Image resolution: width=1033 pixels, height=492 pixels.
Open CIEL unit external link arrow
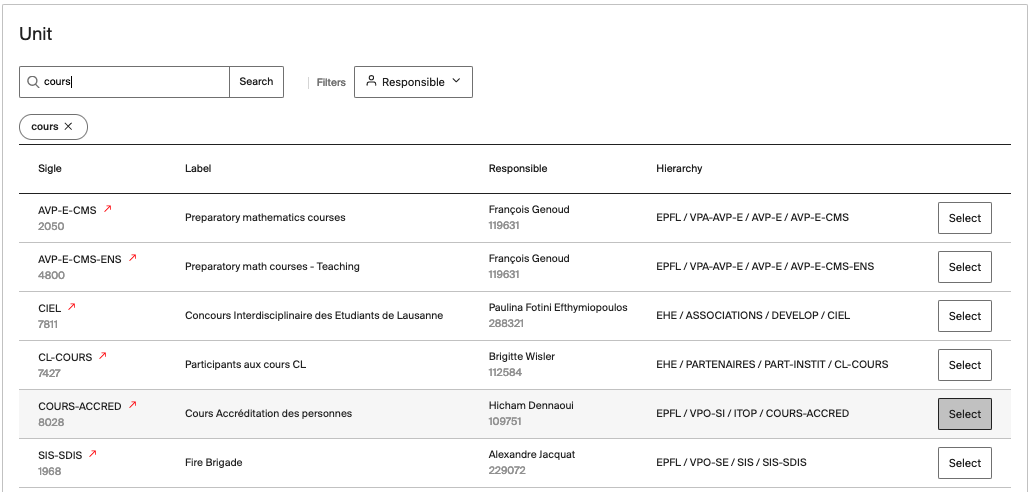tap(72, 307)
